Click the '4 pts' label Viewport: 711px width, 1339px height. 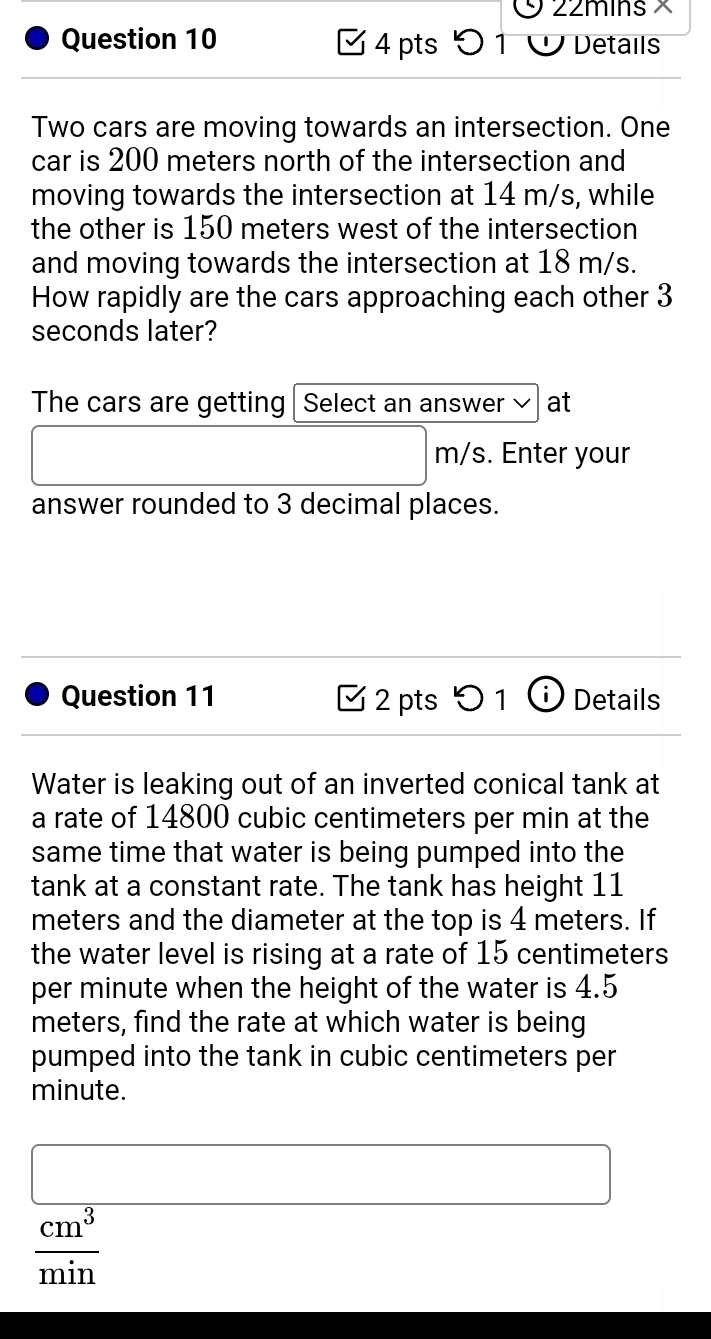pyautogui.click(x=406, y=45)
